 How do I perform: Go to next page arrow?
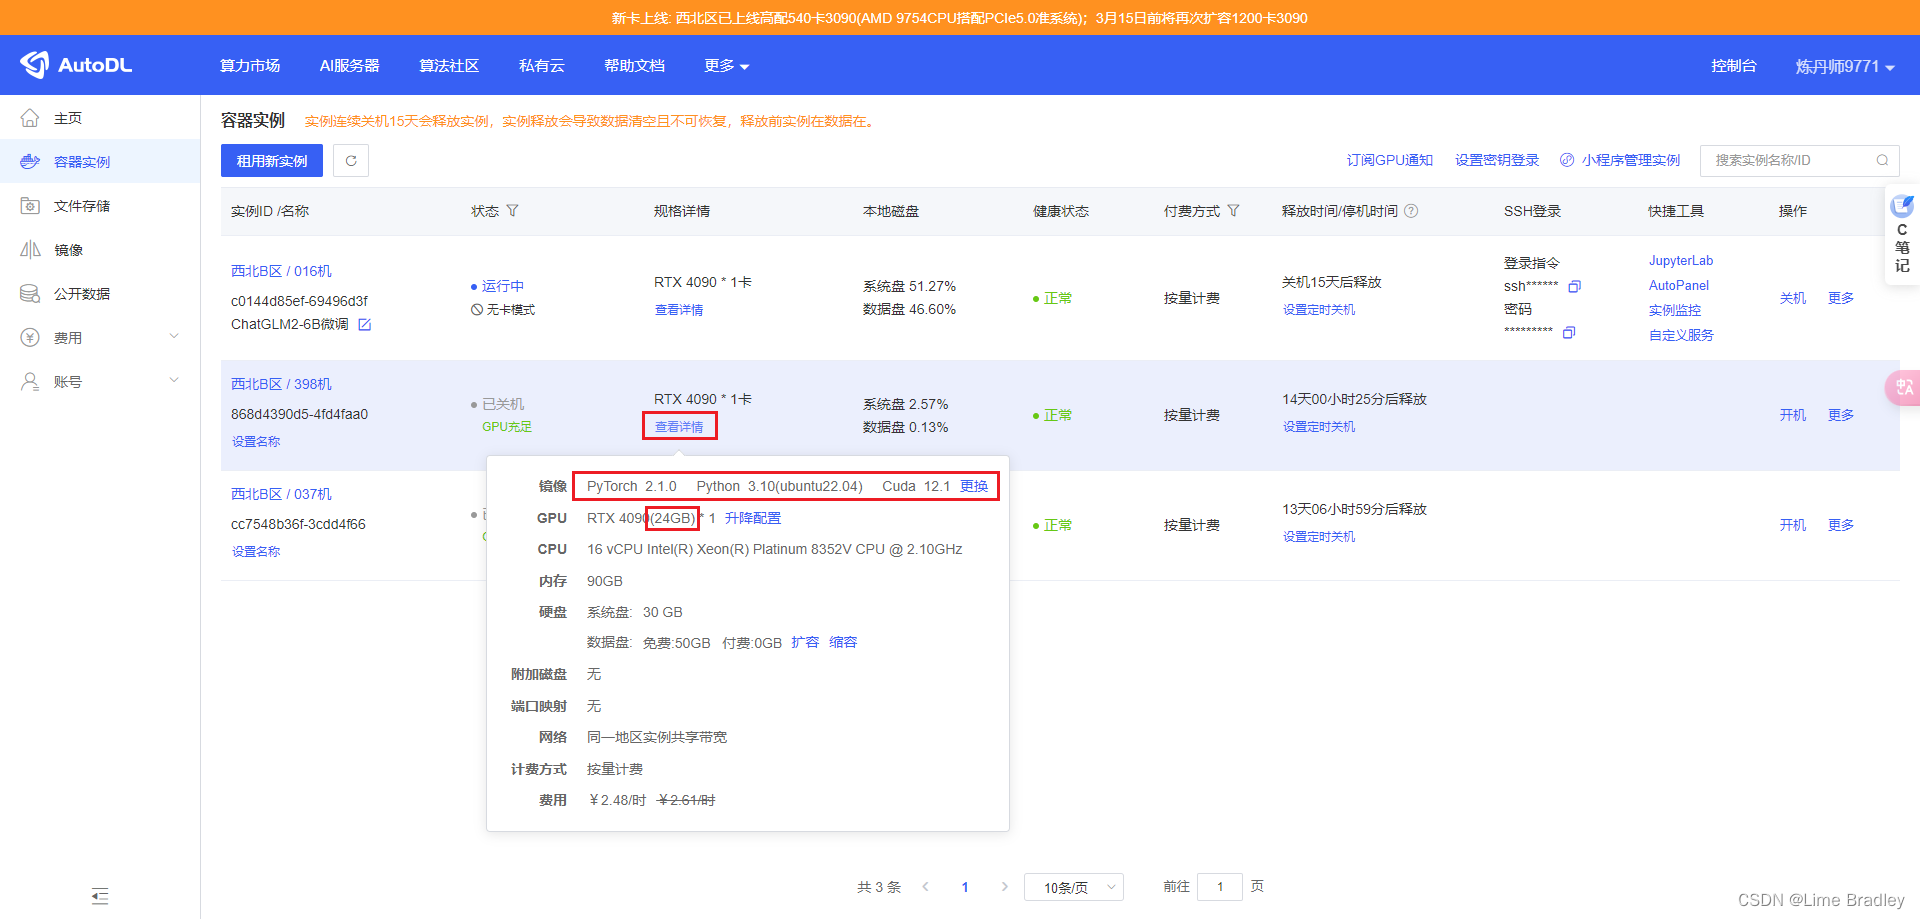coord(1004,887)
